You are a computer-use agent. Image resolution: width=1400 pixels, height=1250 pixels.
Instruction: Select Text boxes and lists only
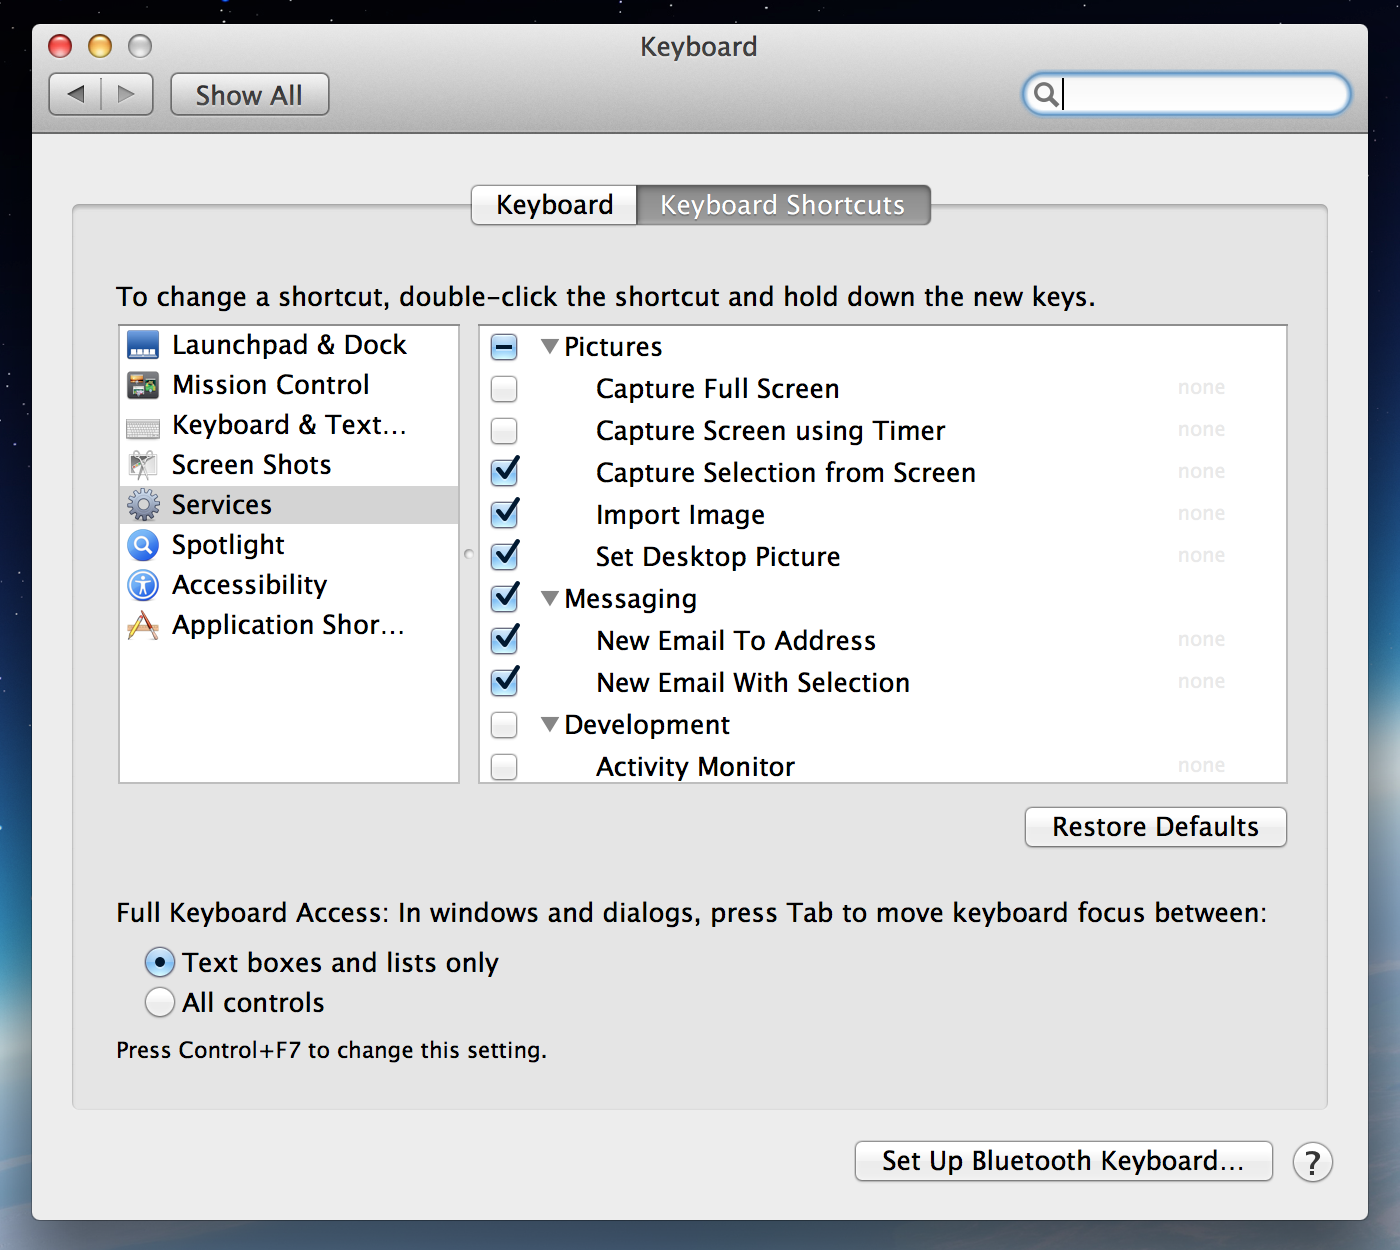(160, 962)
